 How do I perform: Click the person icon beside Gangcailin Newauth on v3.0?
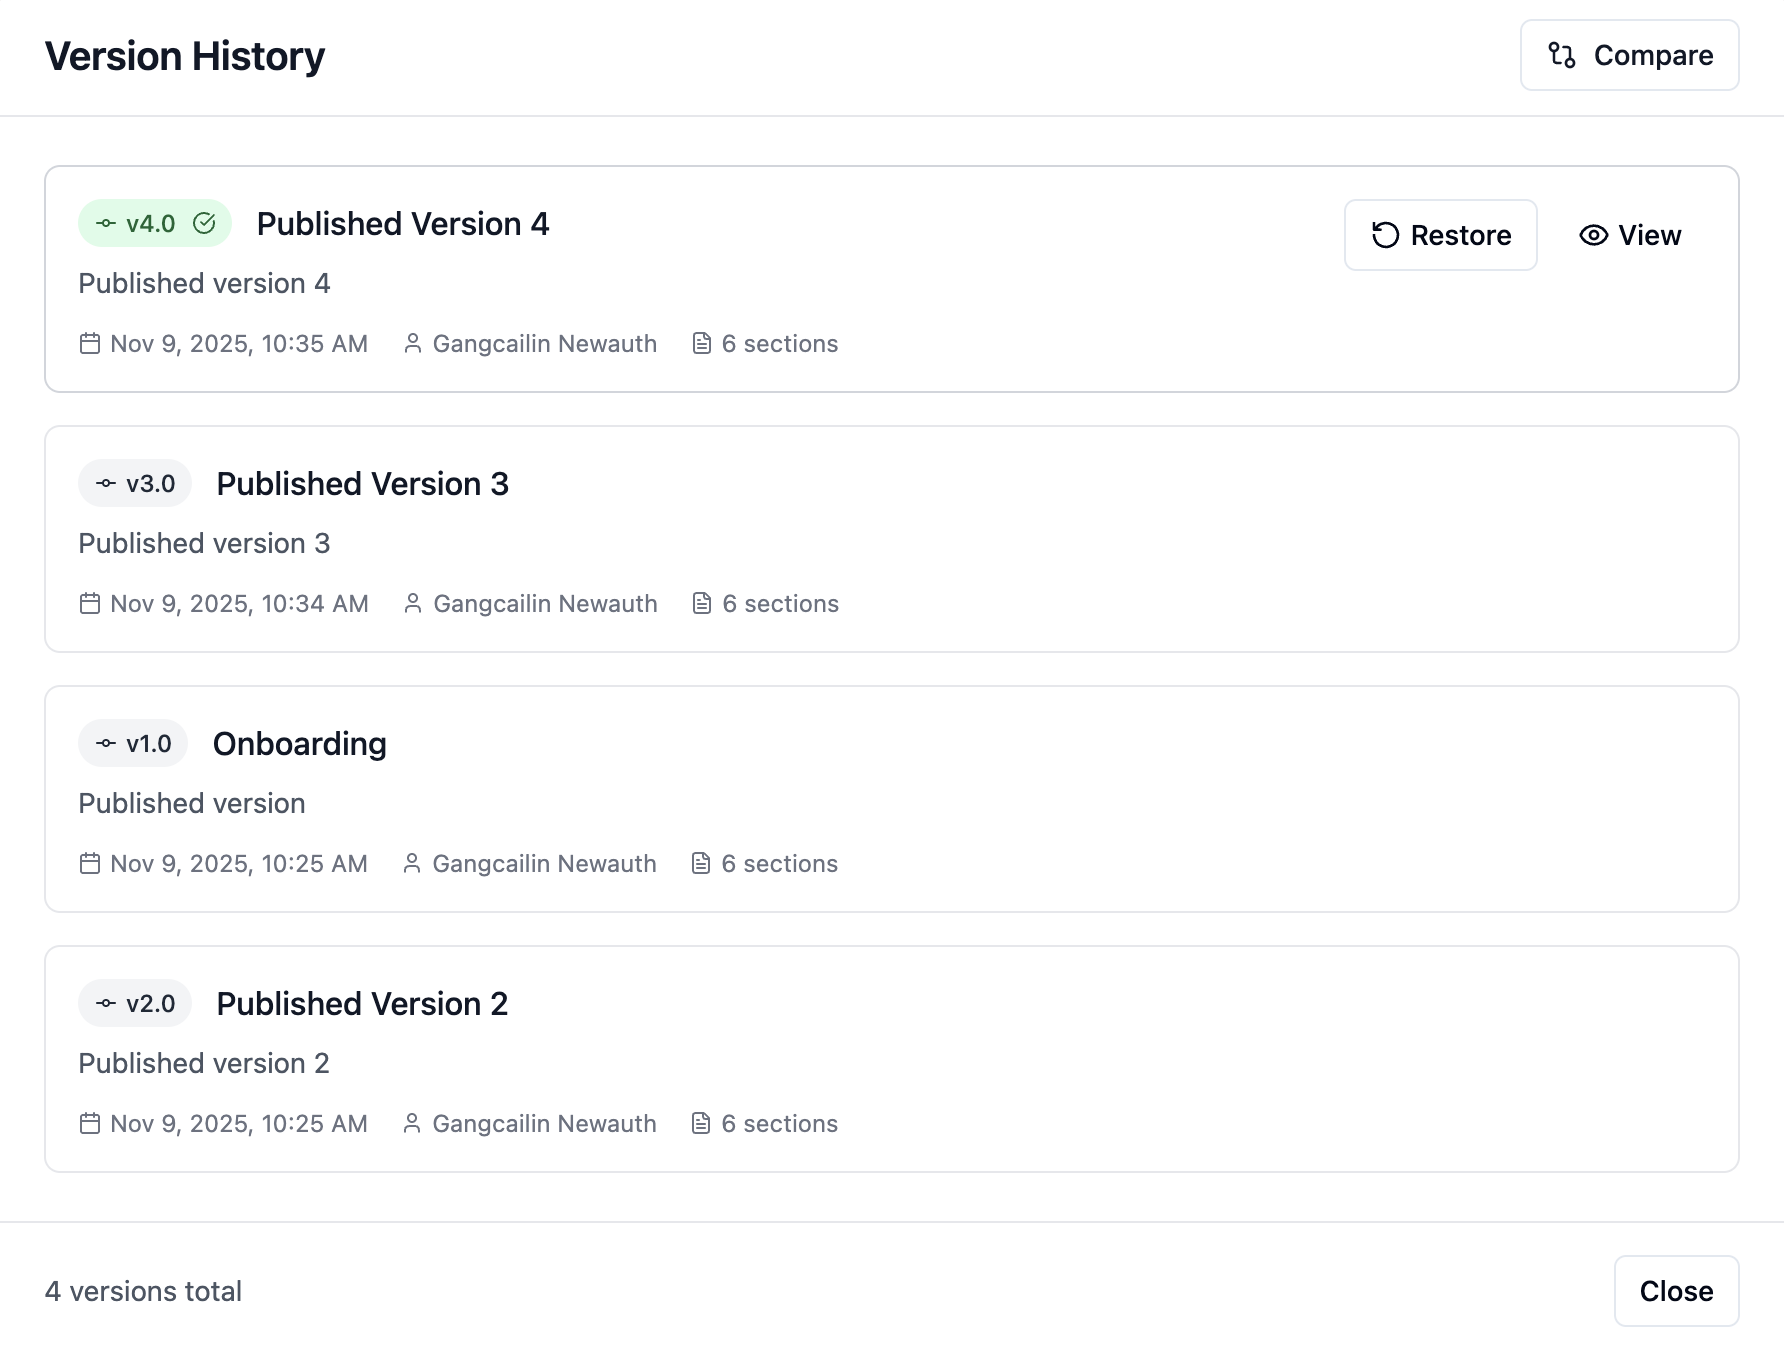[413, 603]
